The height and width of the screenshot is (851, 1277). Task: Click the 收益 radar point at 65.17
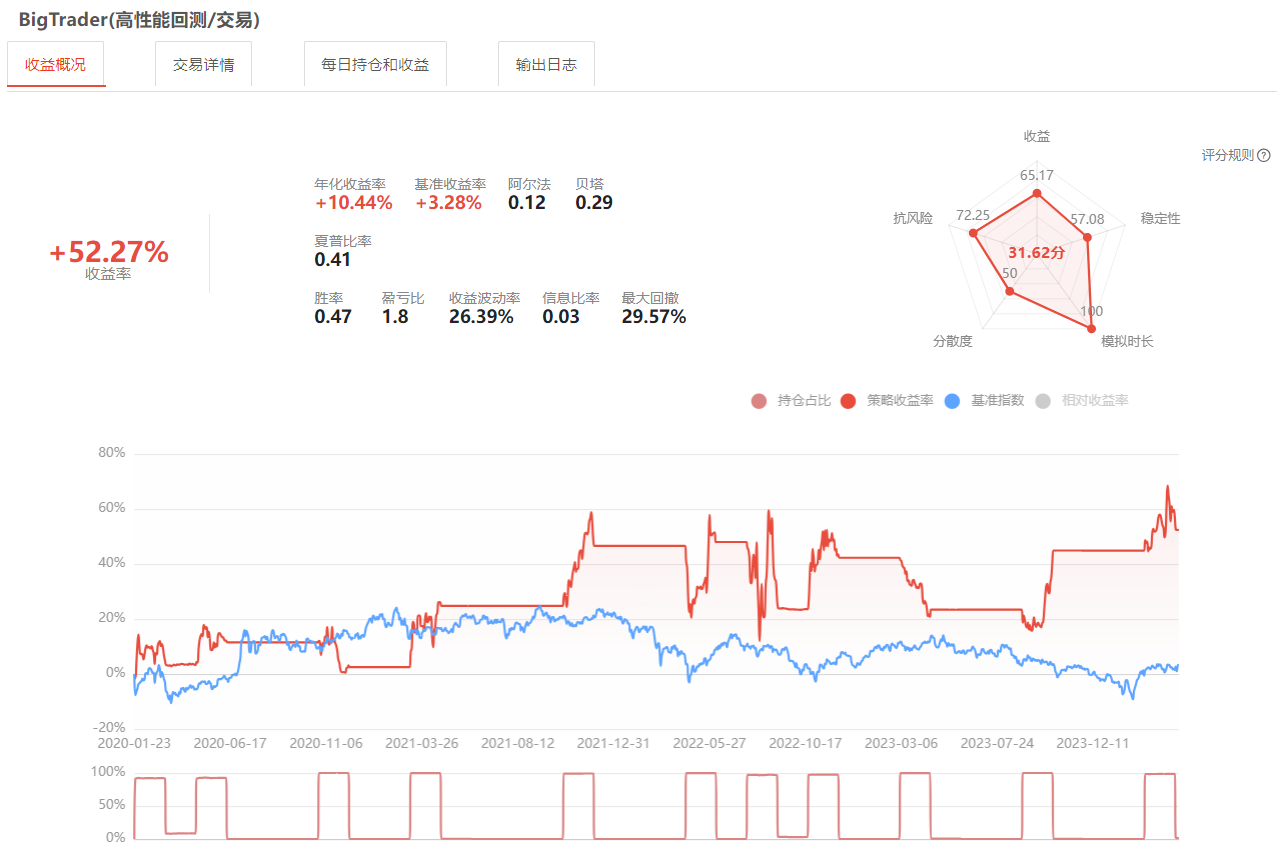point(1037,193)
